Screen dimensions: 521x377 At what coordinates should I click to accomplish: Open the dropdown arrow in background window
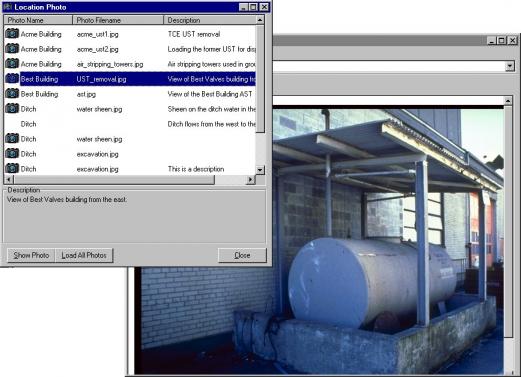(510, 66)
